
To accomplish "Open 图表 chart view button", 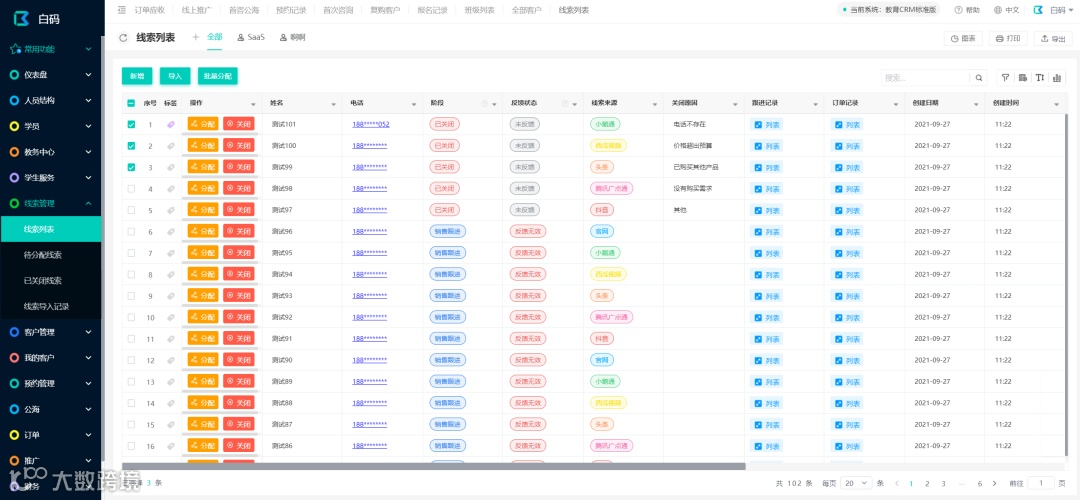I will pos(963,39).
